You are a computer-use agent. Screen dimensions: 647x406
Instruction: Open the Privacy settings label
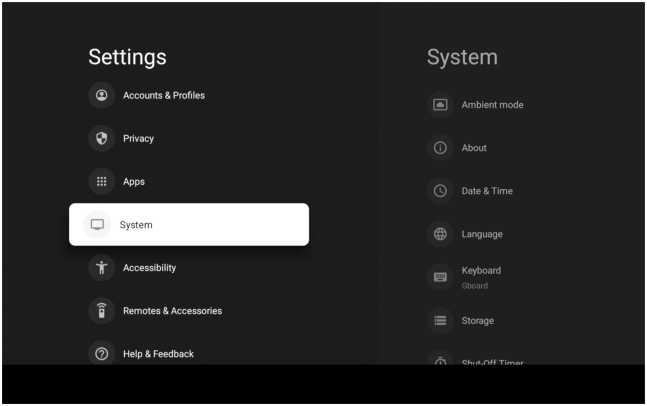[138, 138]
